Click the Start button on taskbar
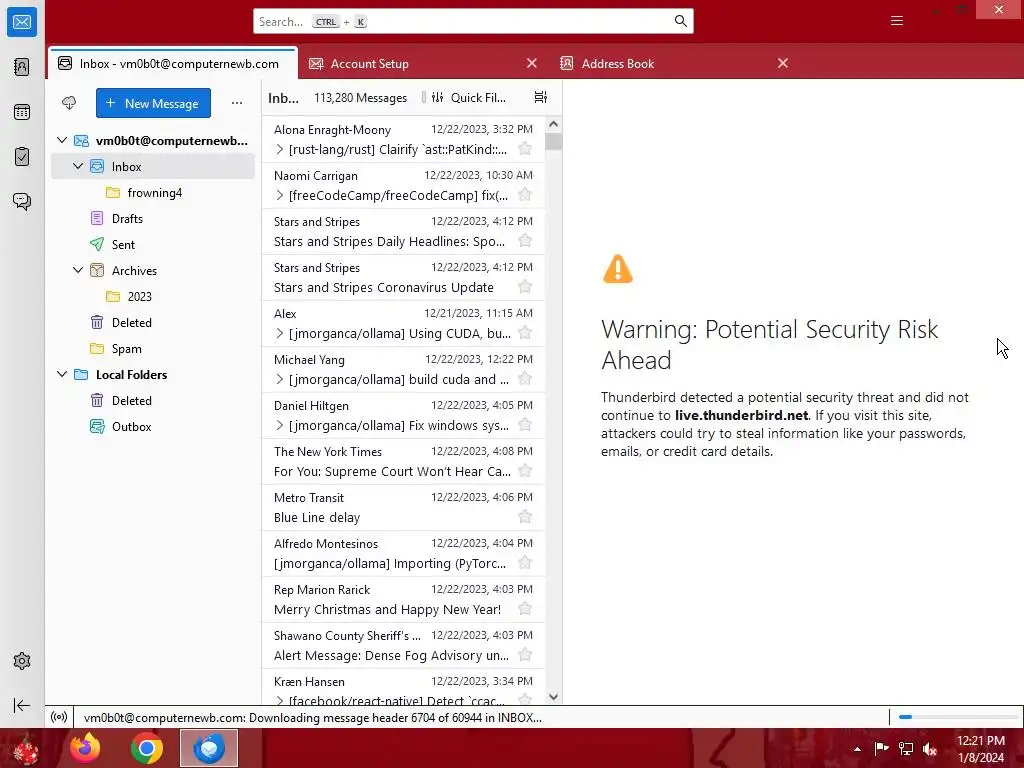Viewport: 1024px width, 768px height. point(25,748)
